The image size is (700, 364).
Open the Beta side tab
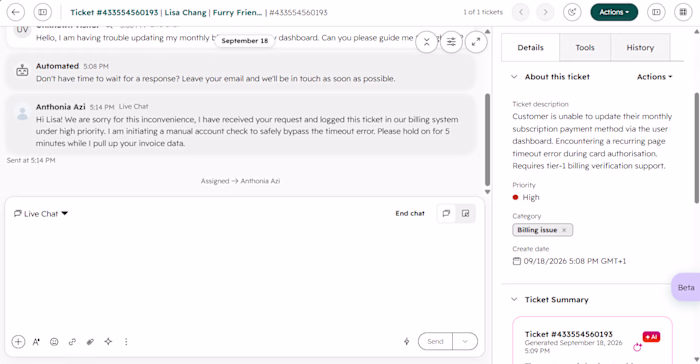tap(686, 287)
